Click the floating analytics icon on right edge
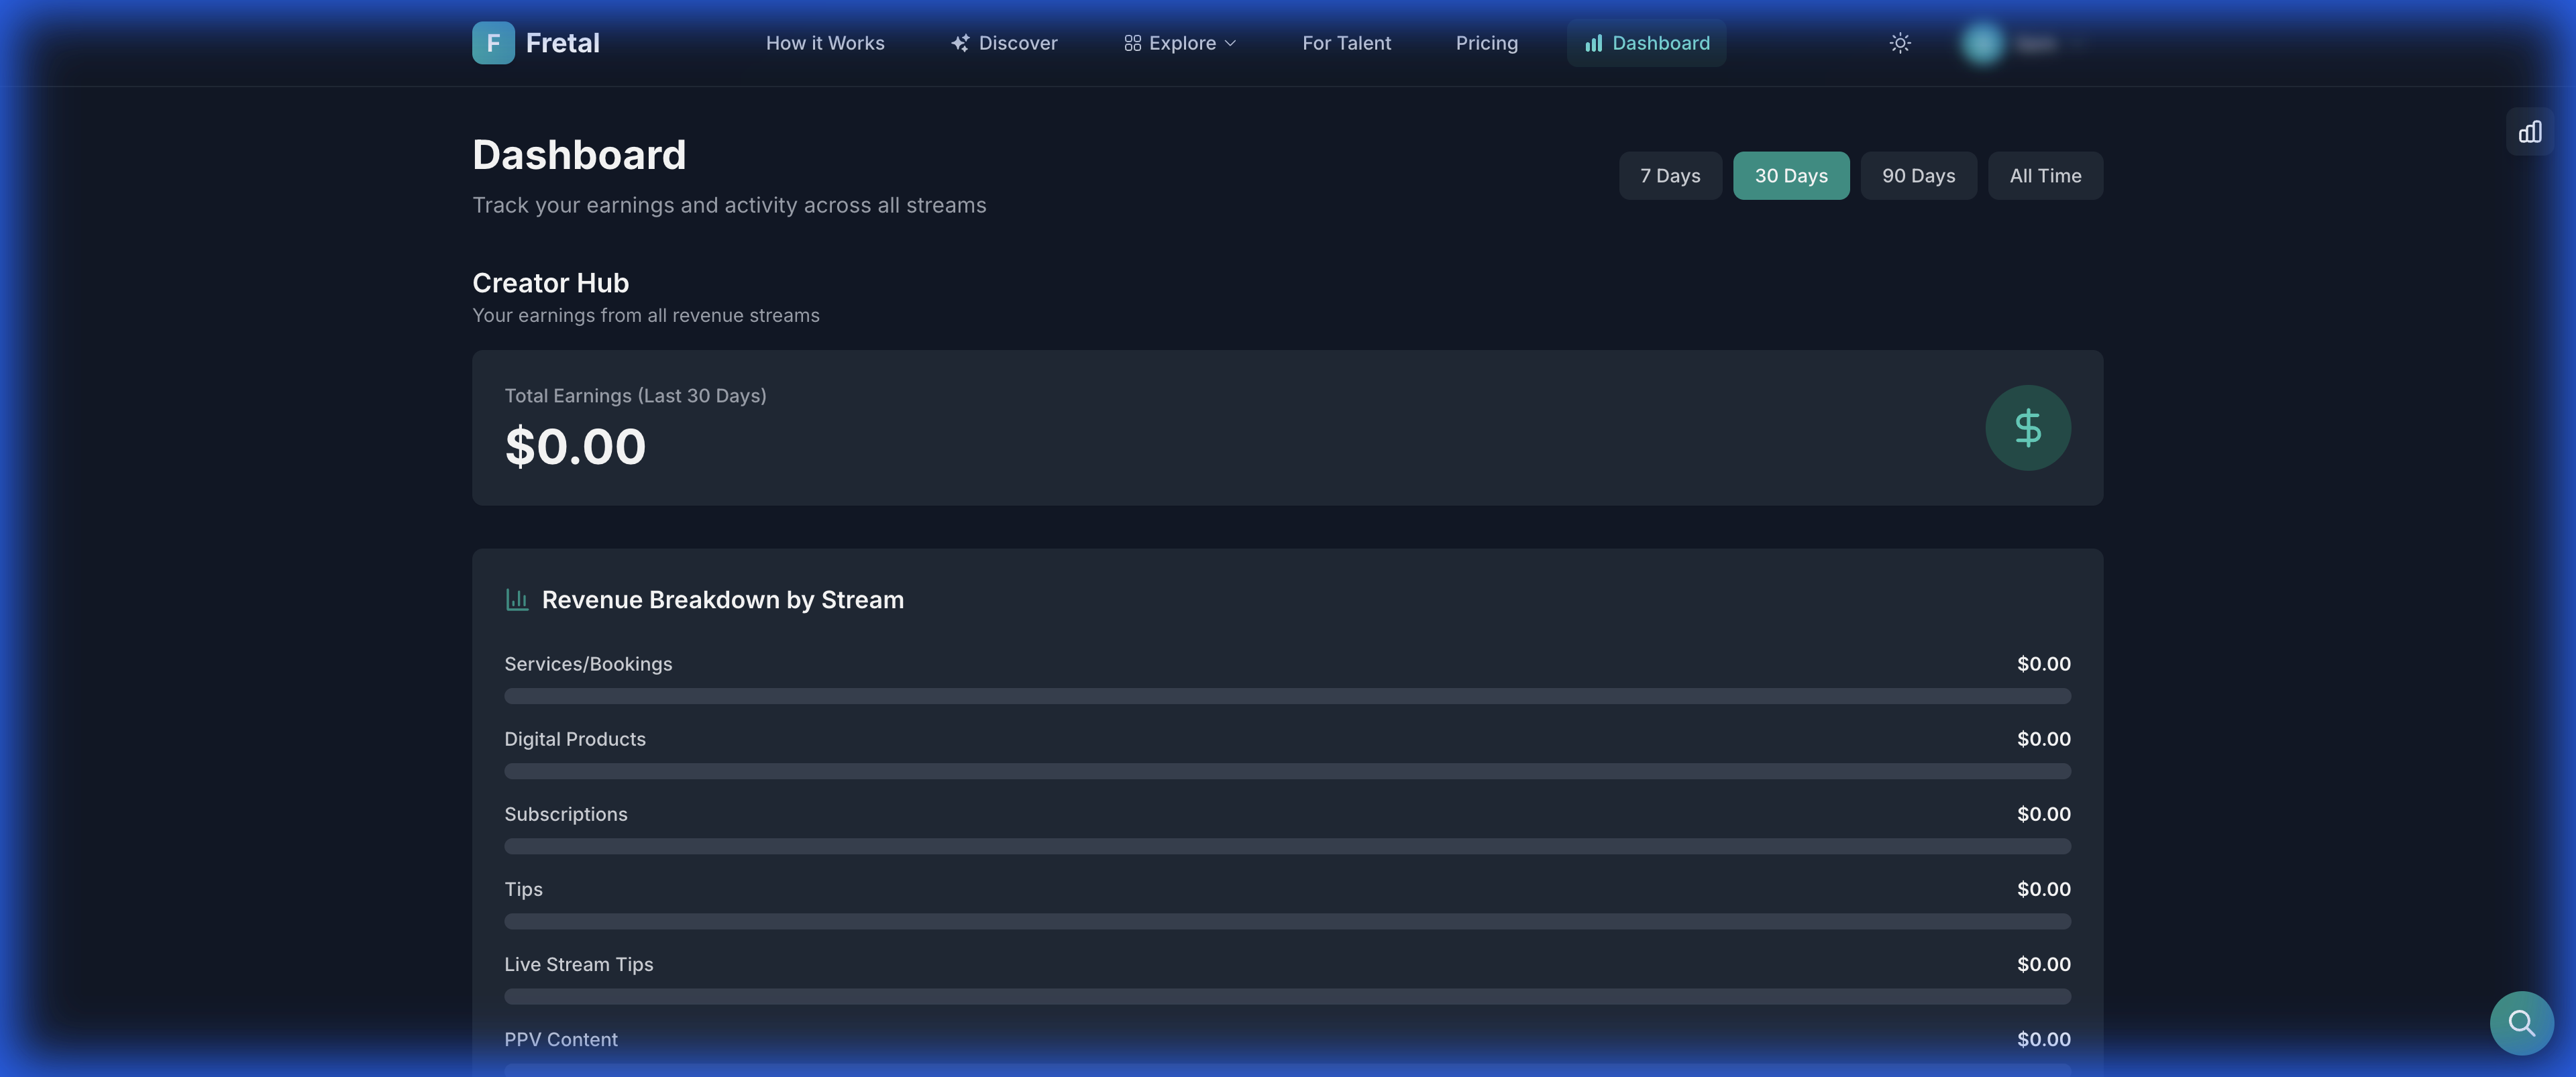 point(2530,131)
